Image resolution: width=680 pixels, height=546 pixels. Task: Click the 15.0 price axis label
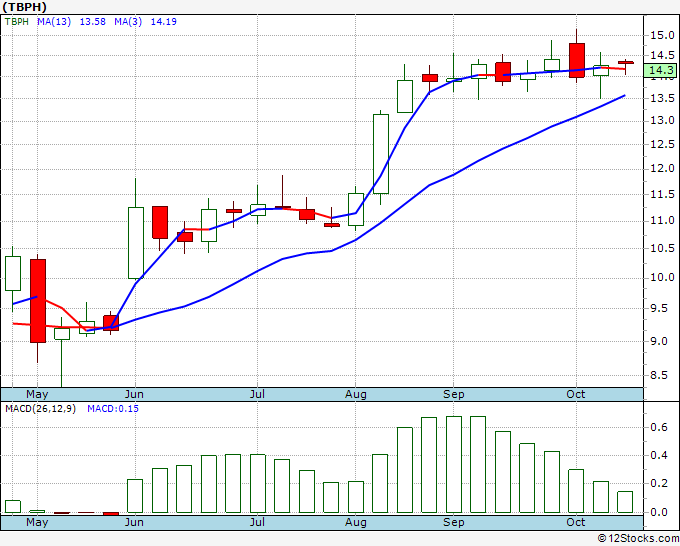pos(662,35)
